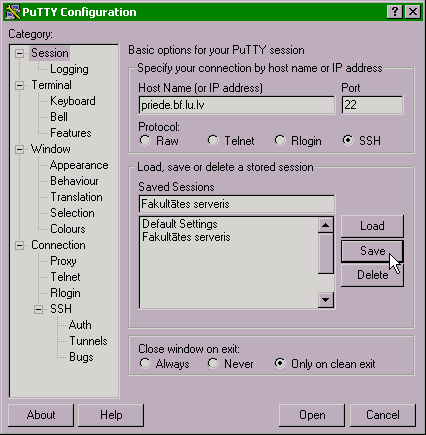Click the Host Name input field

pyautogui.click(x=237, y=105)
